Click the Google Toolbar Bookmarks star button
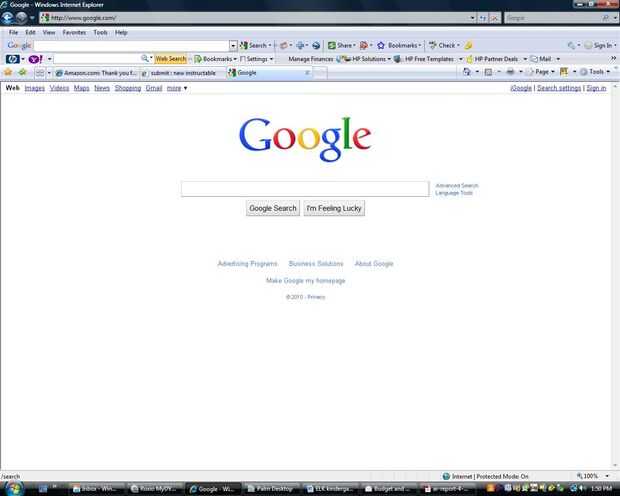This screenshot has height=496, width=620. [x=399, y=45]
